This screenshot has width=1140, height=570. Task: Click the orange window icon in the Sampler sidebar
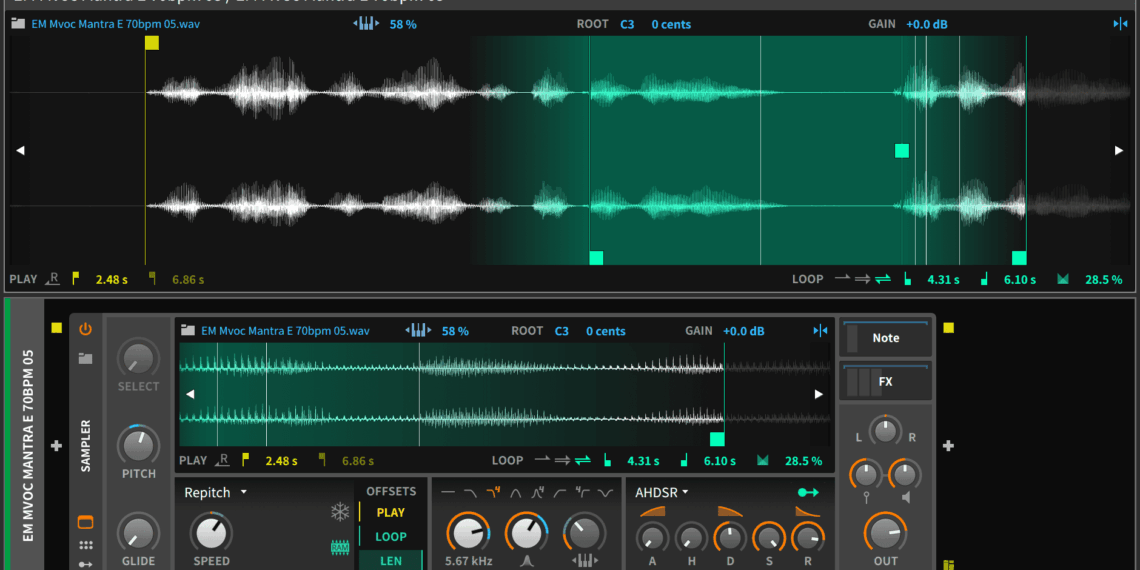click(85, 522)
